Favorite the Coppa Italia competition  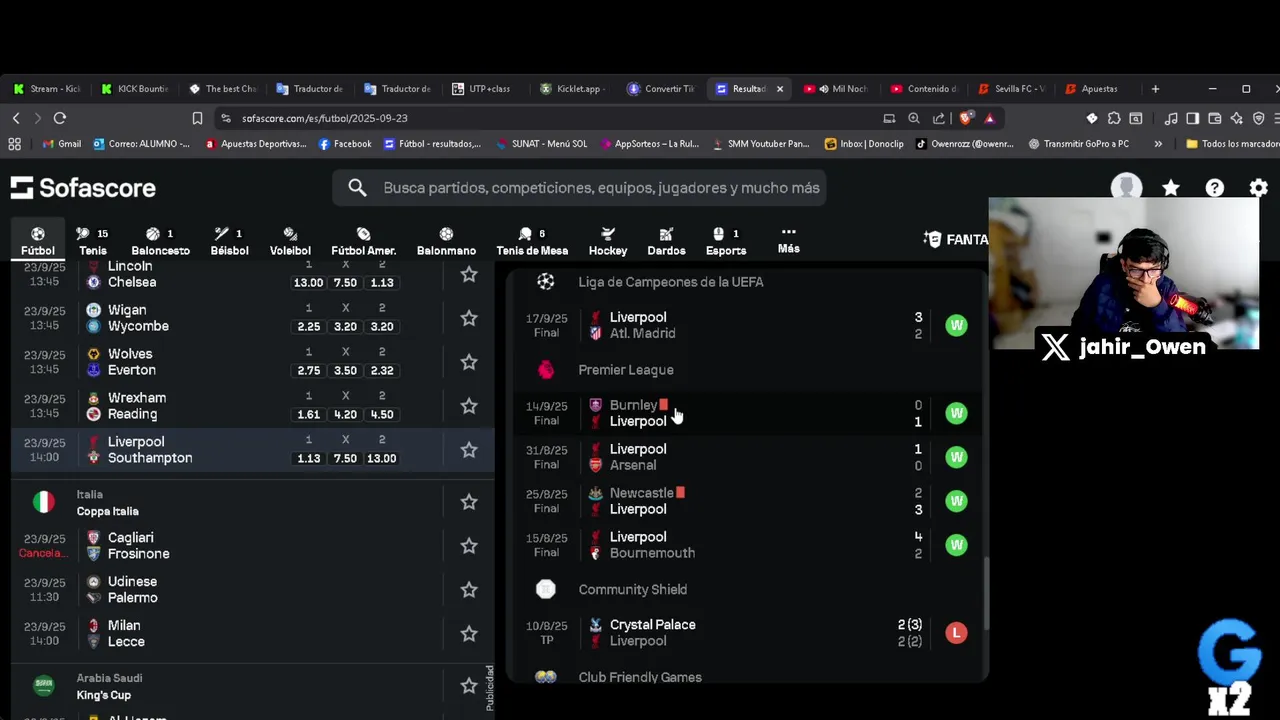click(x=469, y=502)
